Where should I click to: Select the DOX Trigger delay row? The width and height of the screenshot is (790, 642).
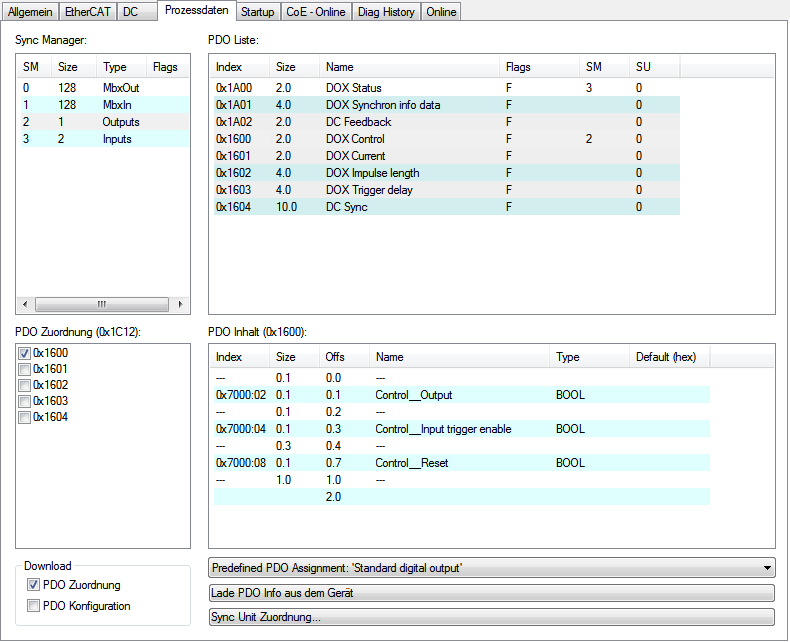coord(446,190)
